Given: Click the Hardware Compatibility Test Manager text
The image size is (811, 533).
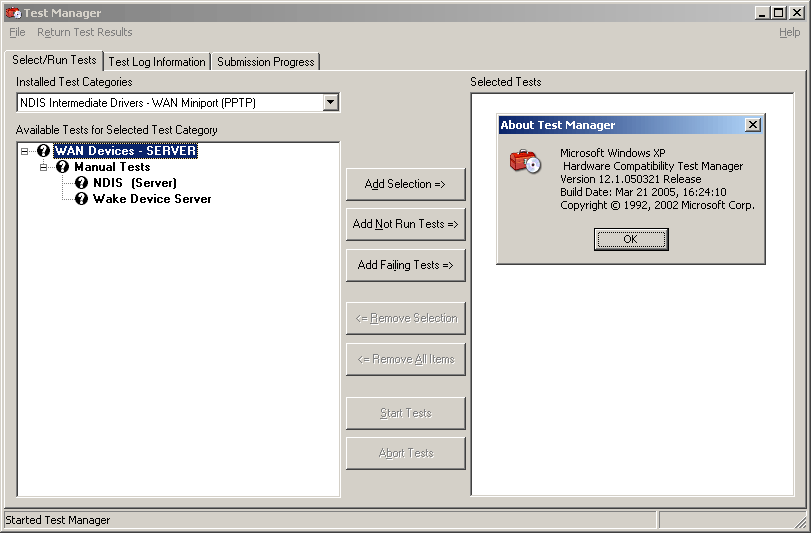Looking at the screenshot, I should (653, 166).
